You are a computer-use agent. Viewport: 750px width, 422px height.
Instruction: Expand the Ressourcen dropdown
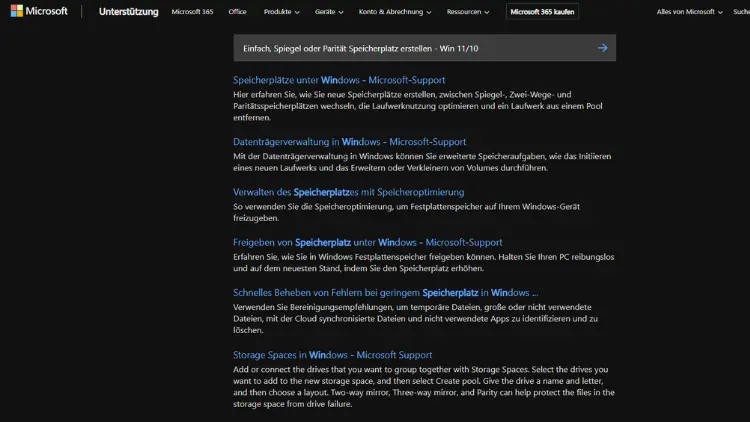(468, 11)
